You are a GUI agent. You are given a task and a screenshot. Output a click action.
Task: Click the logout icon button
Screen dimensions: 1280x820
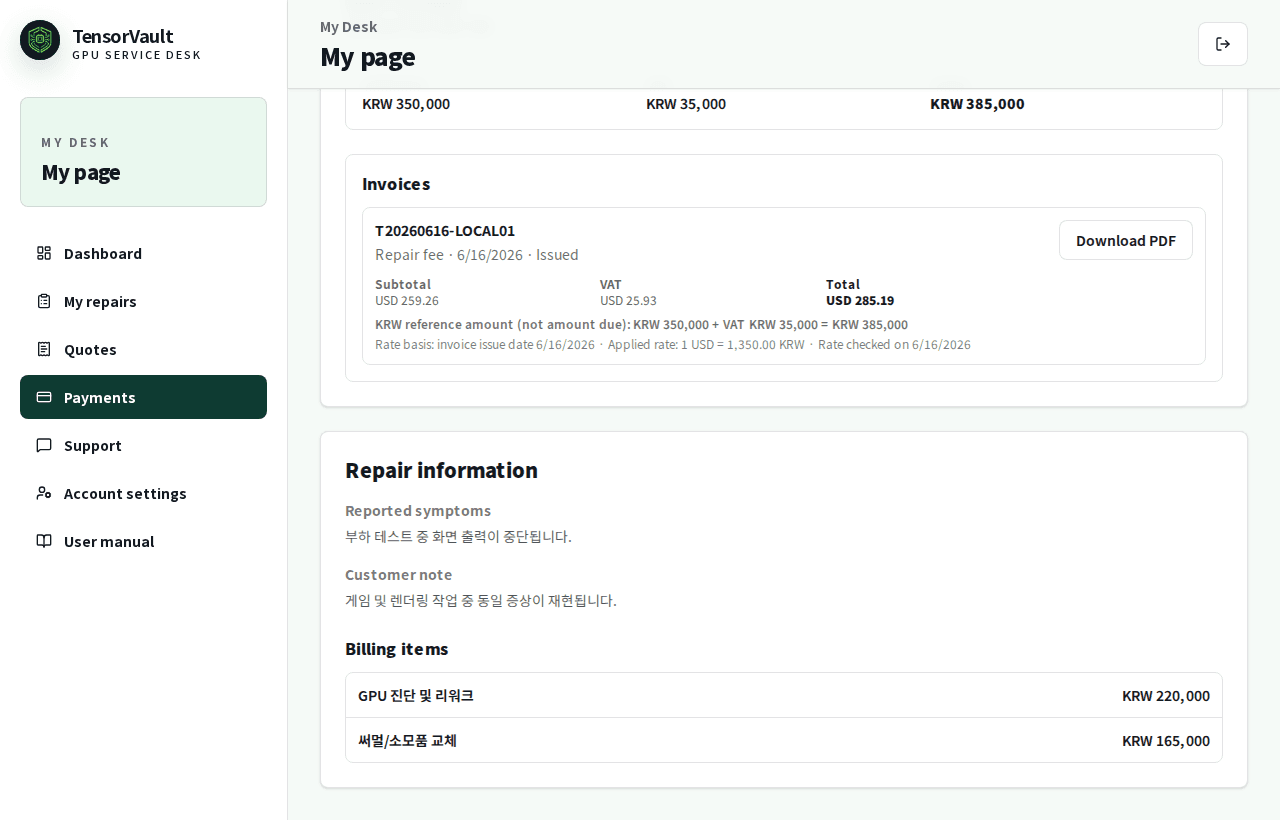1223,44
